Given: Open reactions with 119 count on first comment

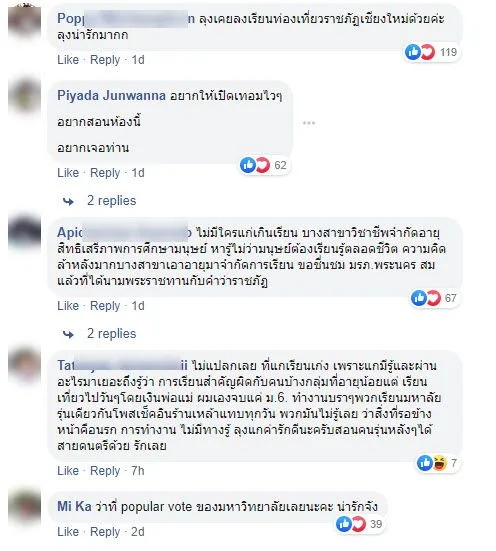Looking at the screenshot, I should coord(432,52).
